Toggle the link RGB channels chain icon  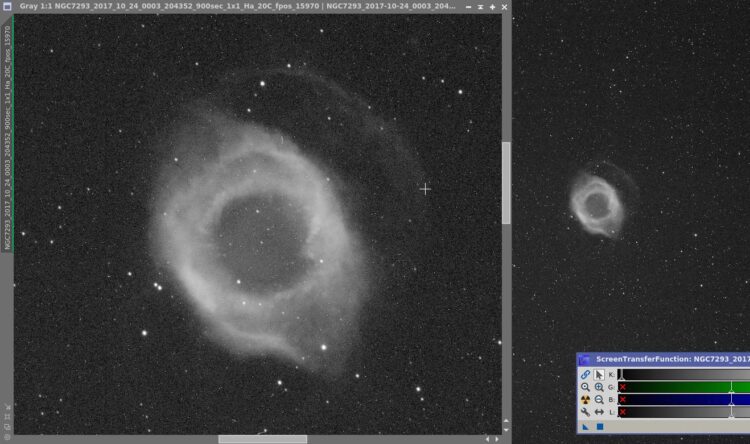coord(585,375)
